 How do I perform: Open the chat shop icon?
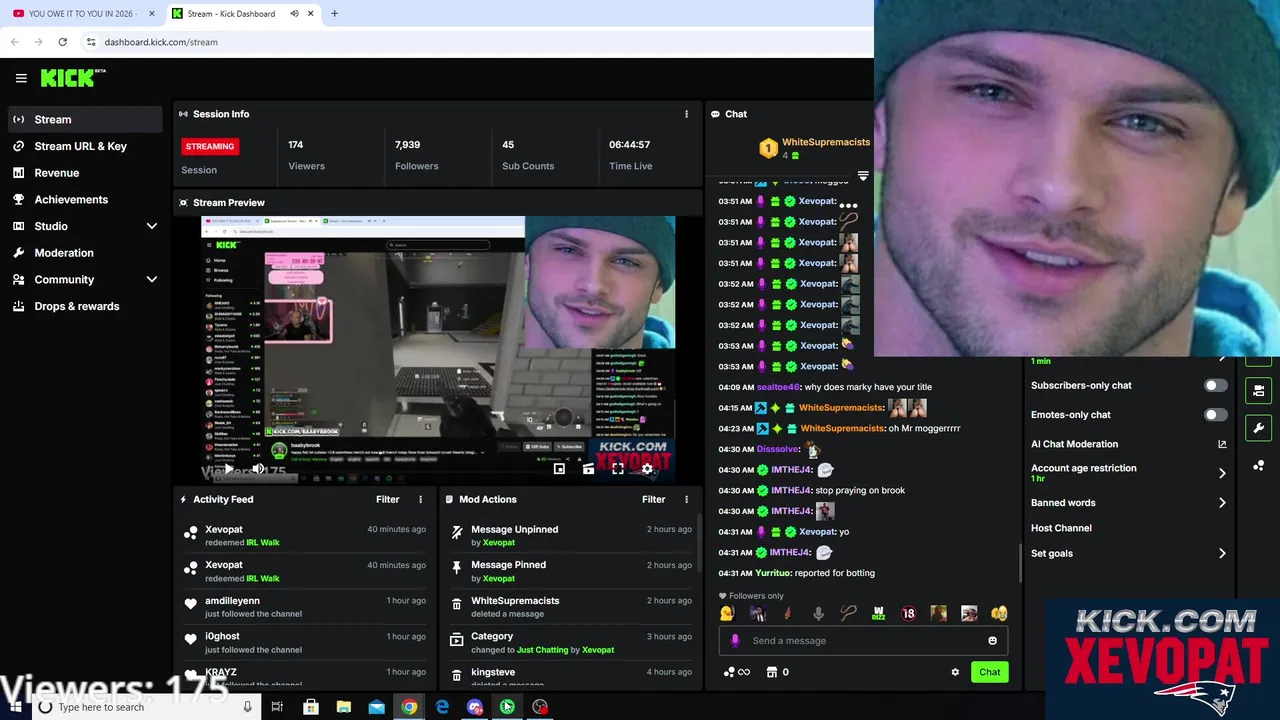click(777, 672)
